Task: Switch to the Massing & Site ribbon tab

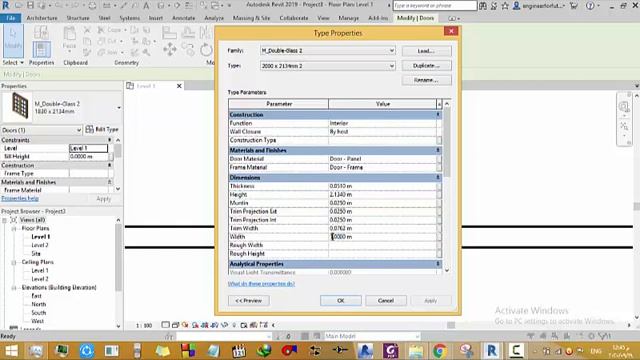Action: click(x=251, y=18)
